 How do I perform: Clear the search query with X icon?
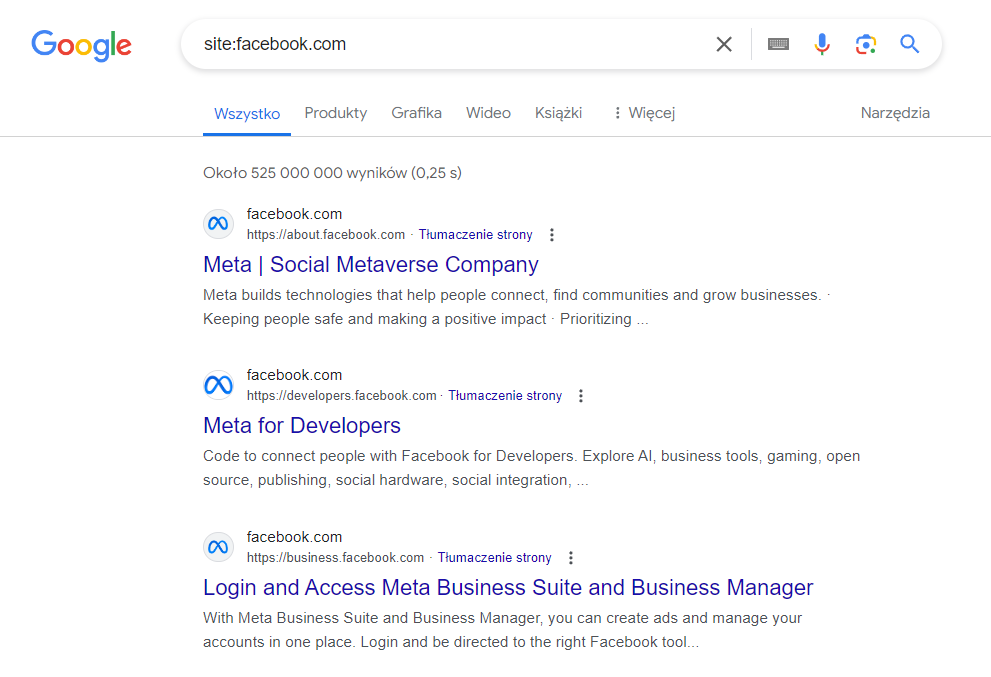(x=724, y=44)
